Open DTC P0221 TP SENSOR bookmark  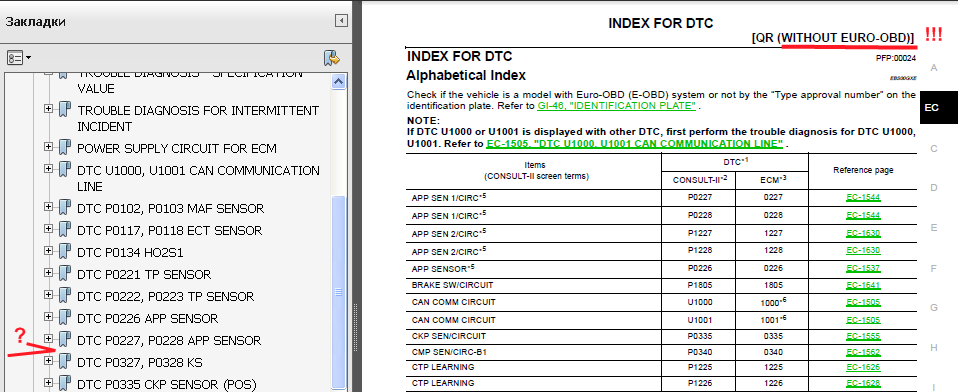(x=144, y=275)
